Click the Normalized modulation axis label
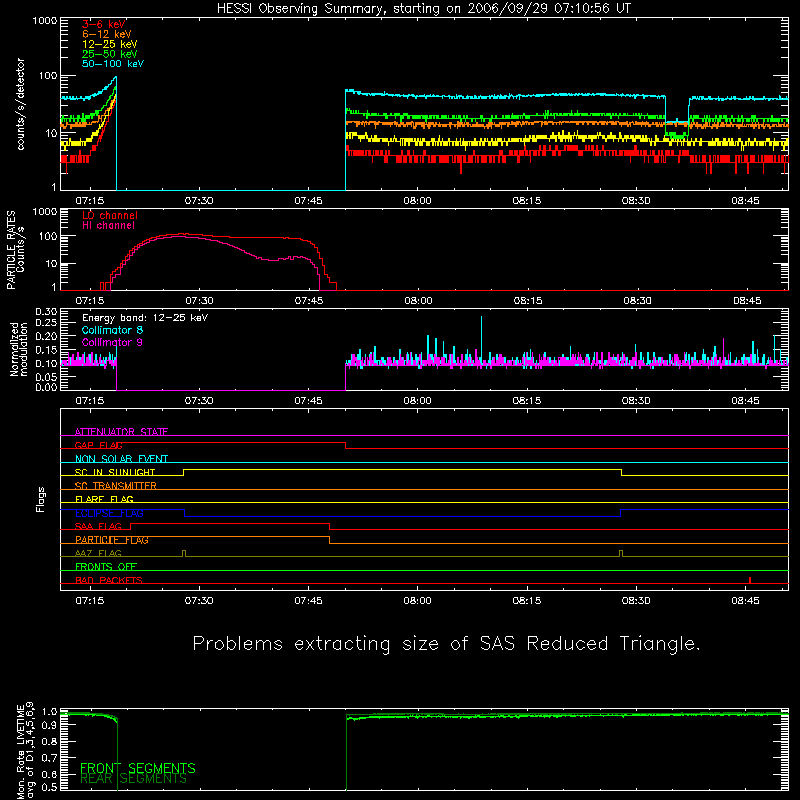 (x=19, y=349)
